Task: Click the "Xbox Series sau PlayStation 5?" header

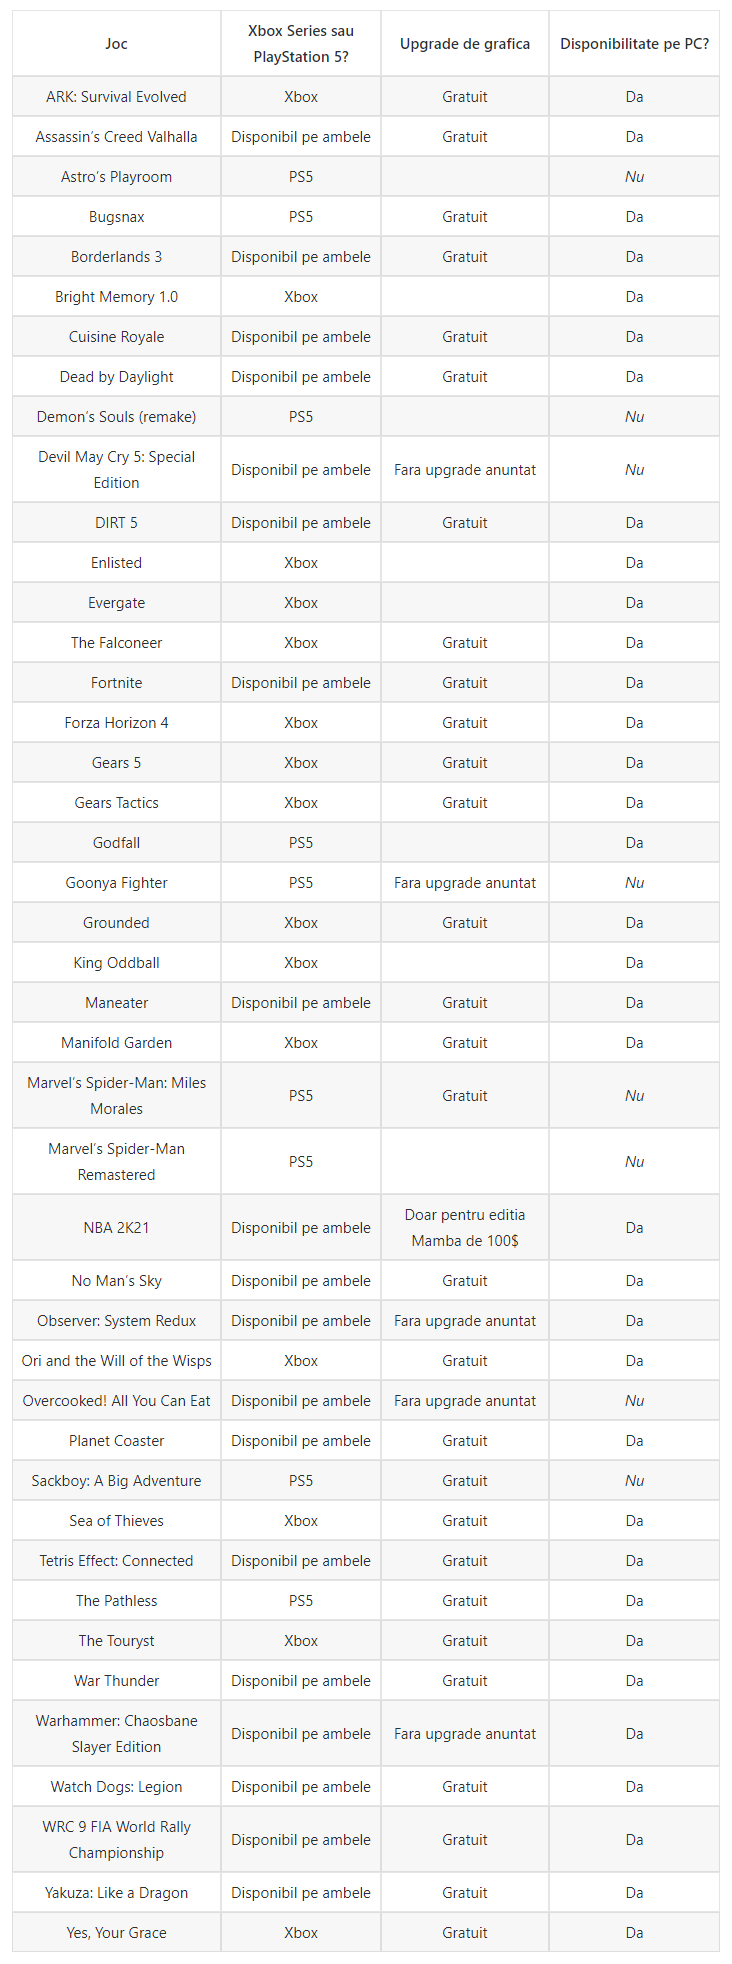Action: (x=301, y=44)
